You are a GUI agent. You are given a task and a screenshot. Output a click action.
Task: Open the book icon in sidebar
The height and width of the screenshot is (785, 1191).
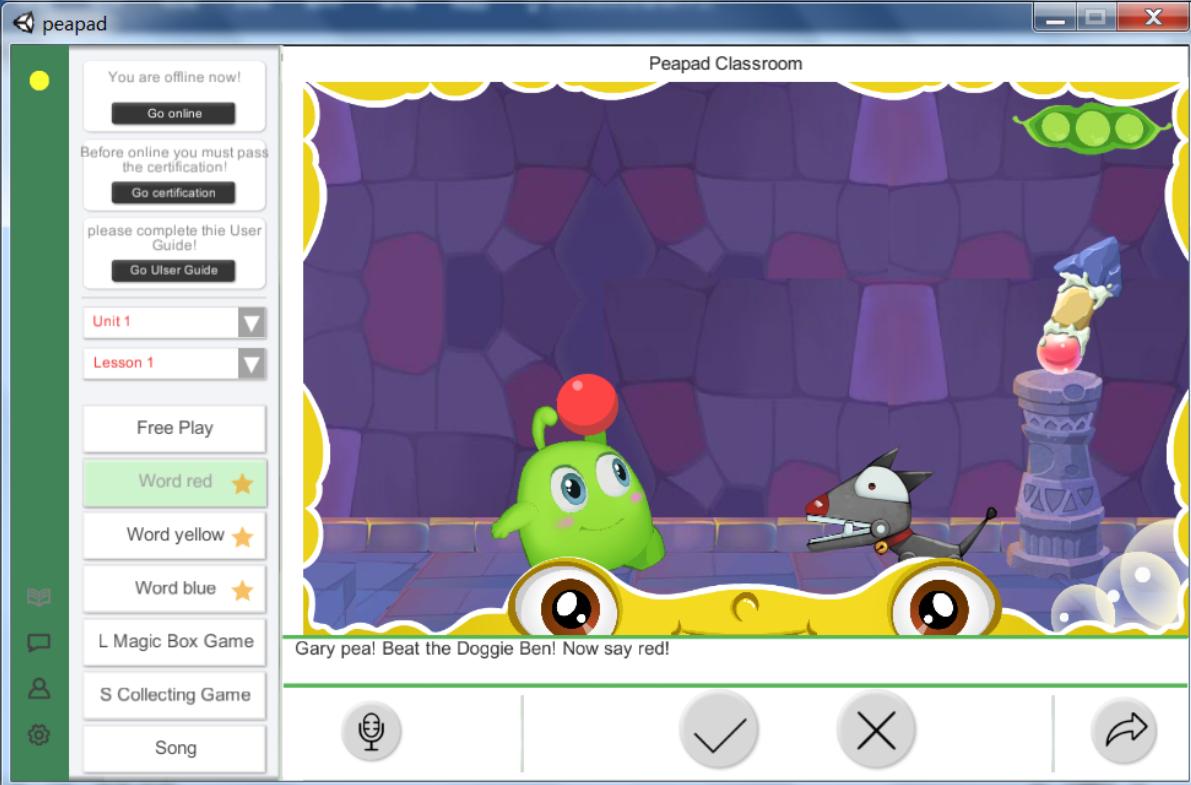pyautogui.click(x=39, y=598)
